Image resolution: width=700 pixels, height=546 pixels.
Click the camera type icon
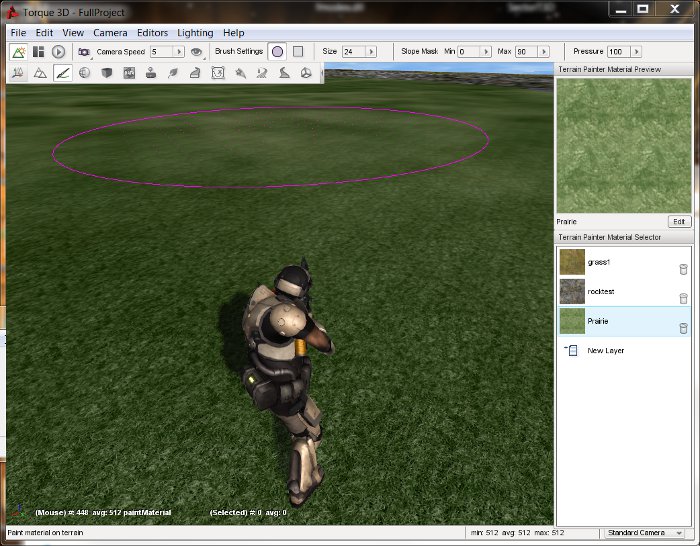click(x=84, y=51)
